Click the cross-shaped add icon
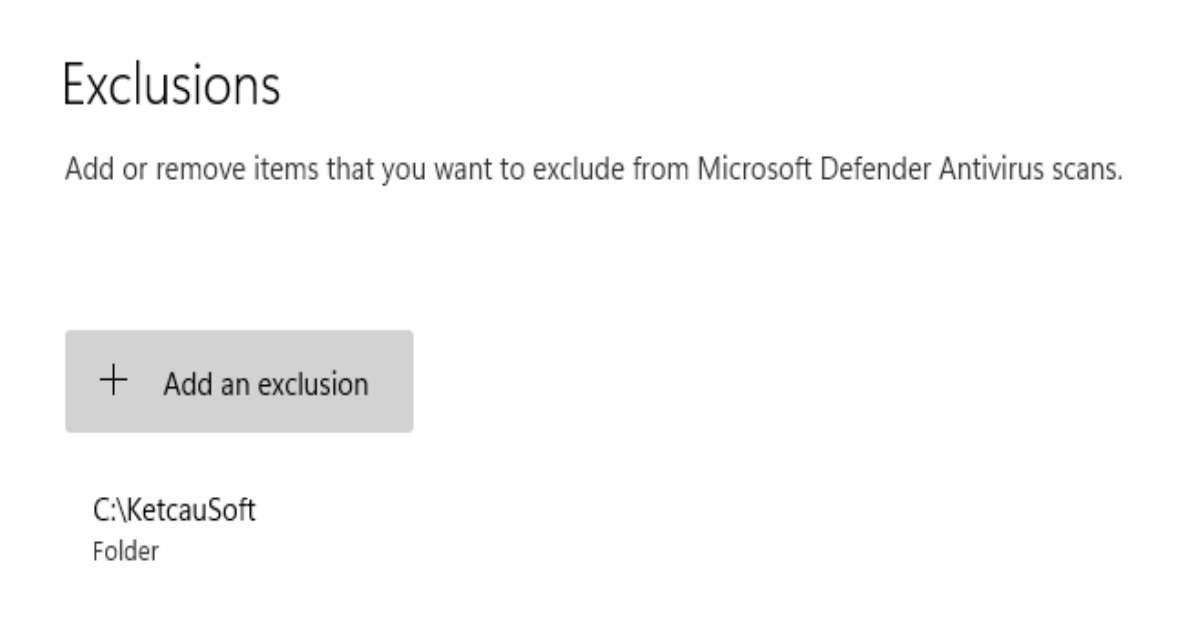The width and height of the screenshot is (1200, 630). tap(115, 382)
